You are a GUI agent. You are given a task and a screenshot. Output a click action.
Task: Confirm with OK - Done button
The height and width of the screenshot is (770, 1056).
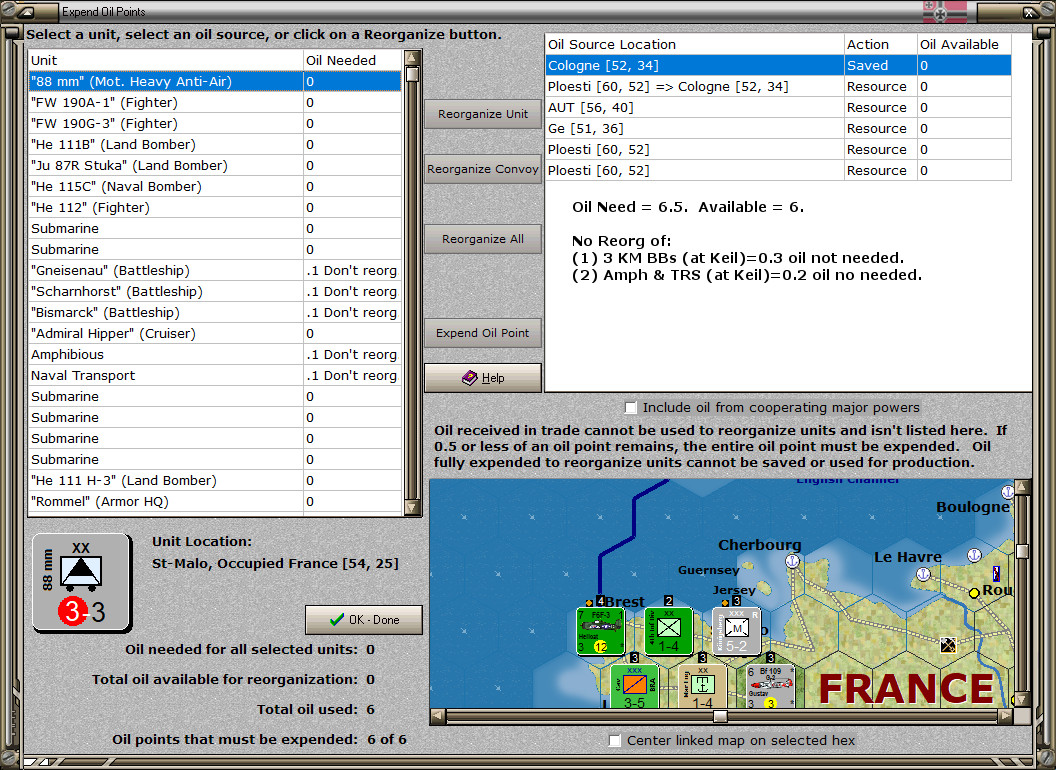click(364, 620)
